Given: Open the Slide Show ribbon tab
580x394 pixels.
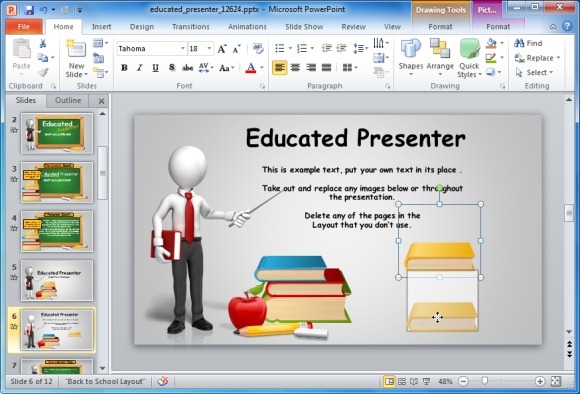Looking at the screenshot, I should coord(304,27).
